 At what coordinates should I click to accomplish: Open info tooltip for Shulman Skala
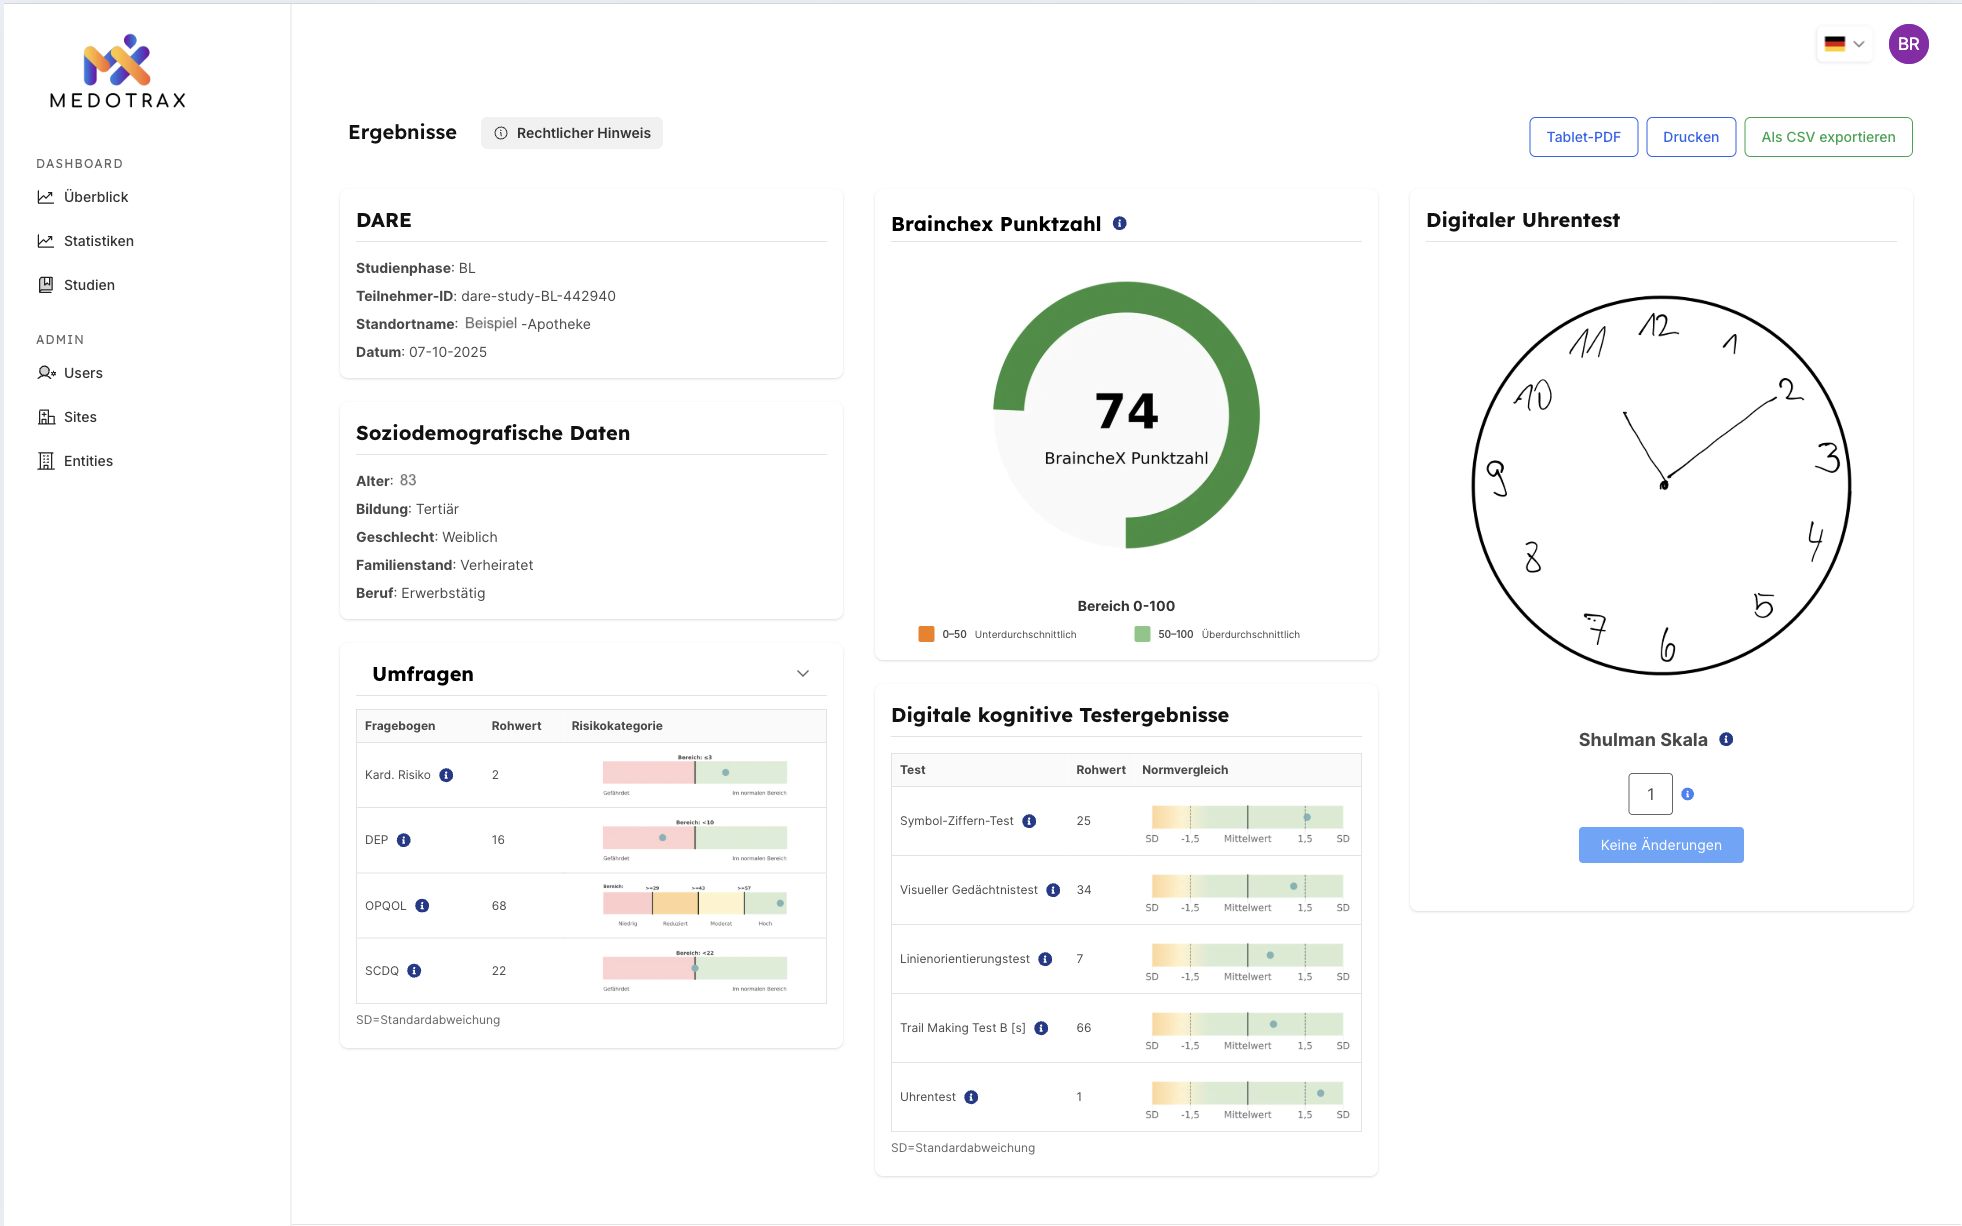pyautogui.click(x=1725, y=739)
